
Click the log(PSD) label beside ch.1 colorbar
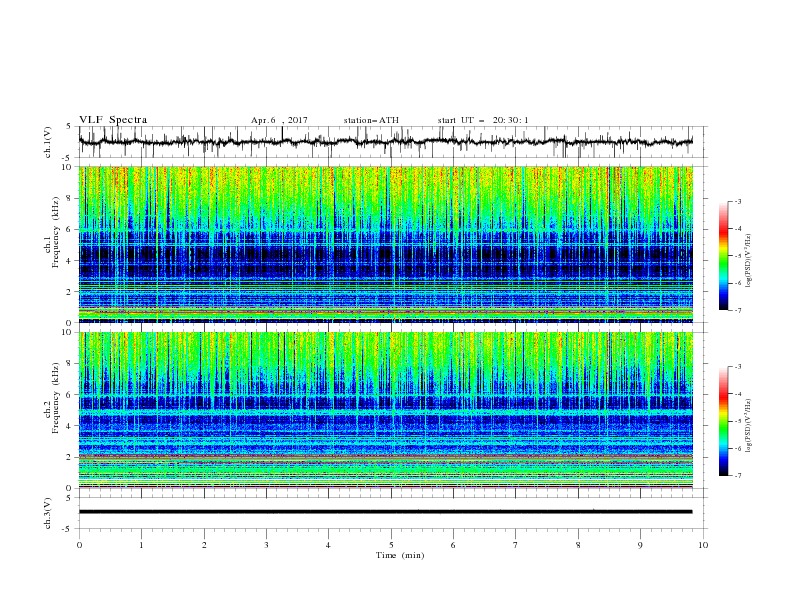[x=748, y=261]
